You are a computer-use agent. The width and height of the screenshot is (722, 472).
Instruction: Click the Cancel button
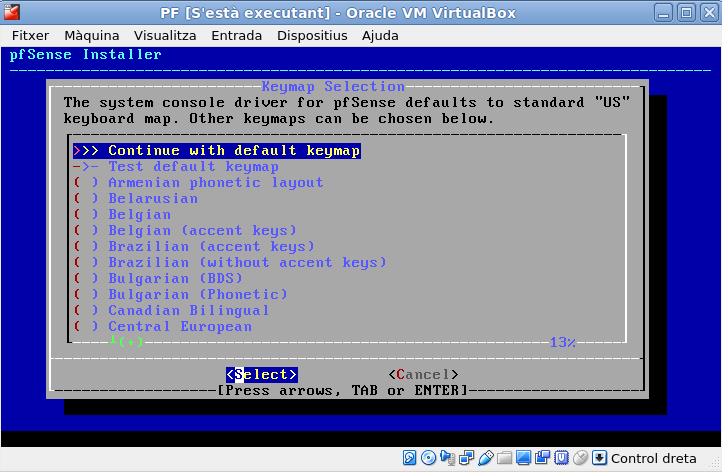pyautogui.click(x=423, y=374)
